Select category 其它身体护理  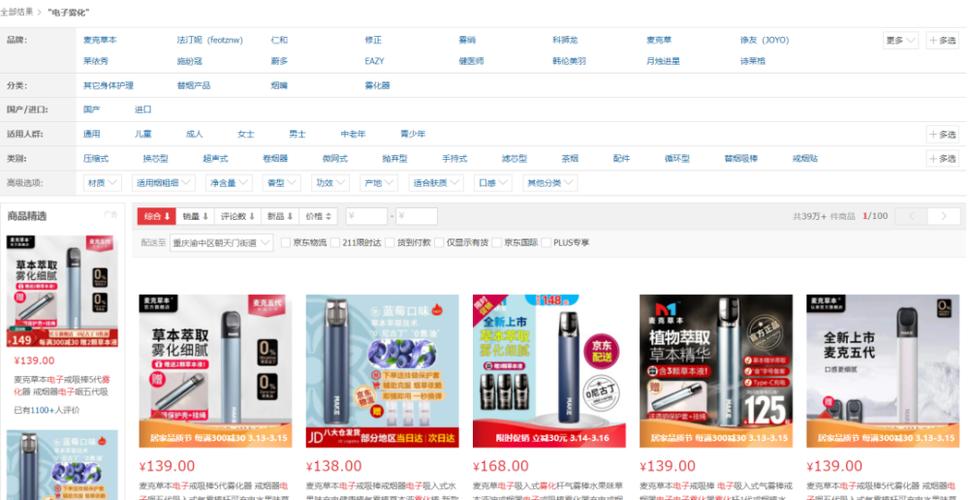(108, 85)
